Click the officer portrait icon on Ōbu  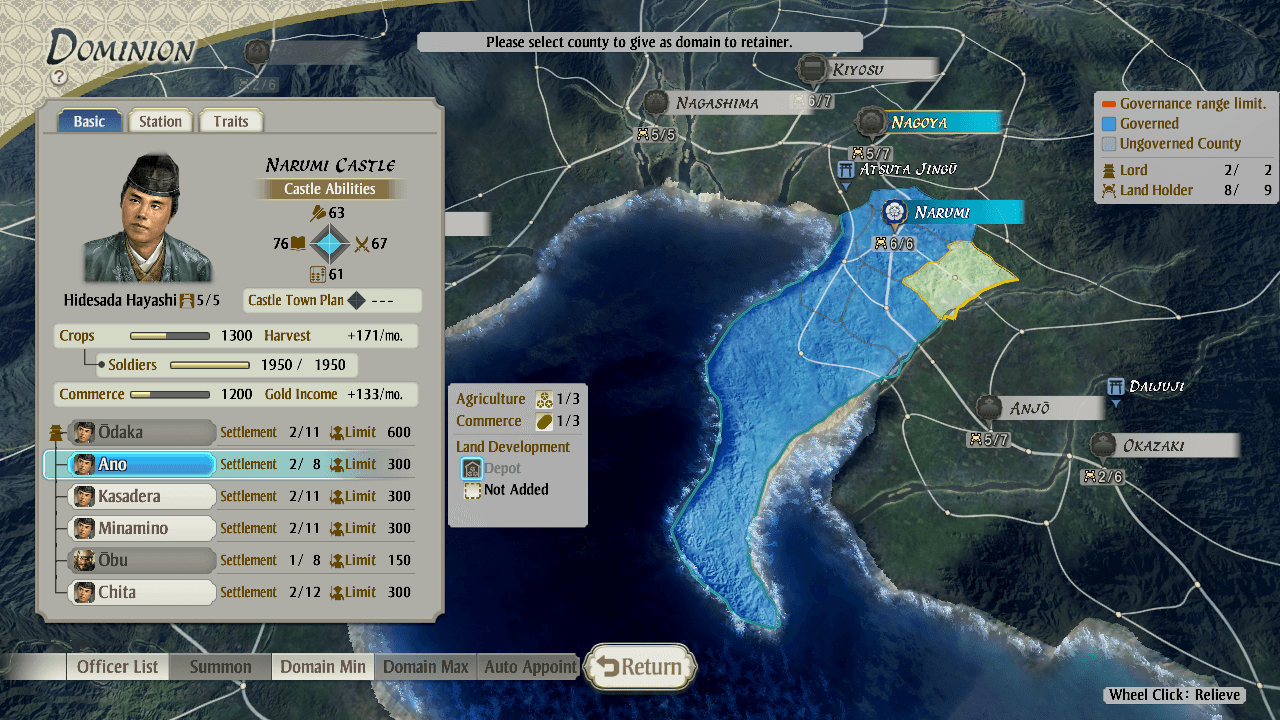[x=84, y=560]
